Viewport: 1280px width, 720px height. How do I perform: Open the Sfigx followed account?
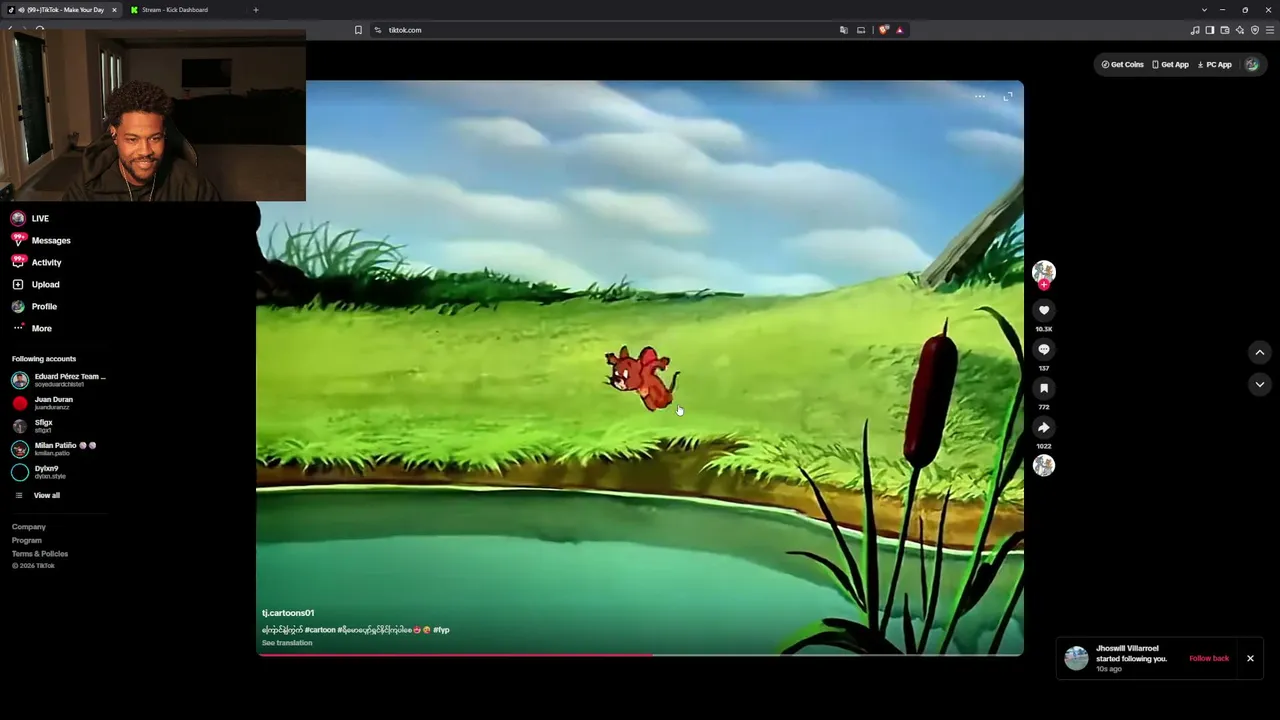click(32, 426)
